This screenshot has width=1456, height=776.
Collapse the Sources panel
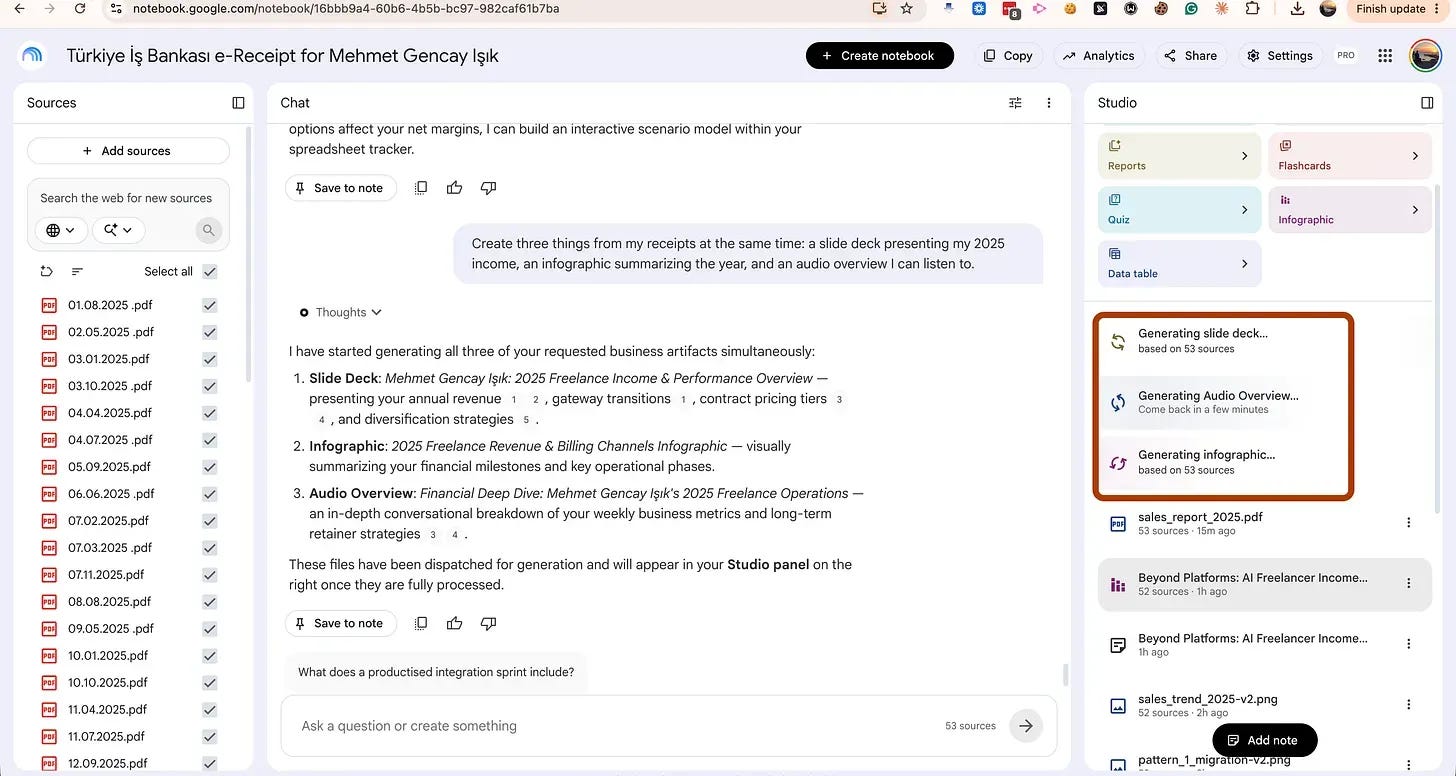pos(238,103)
